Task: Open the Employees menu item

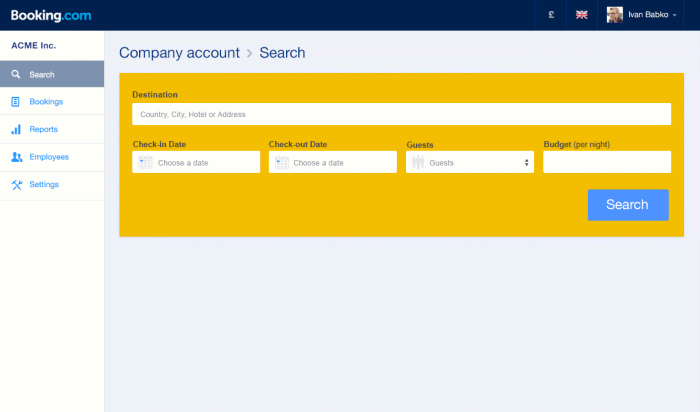Action: (x=49, y=157)
